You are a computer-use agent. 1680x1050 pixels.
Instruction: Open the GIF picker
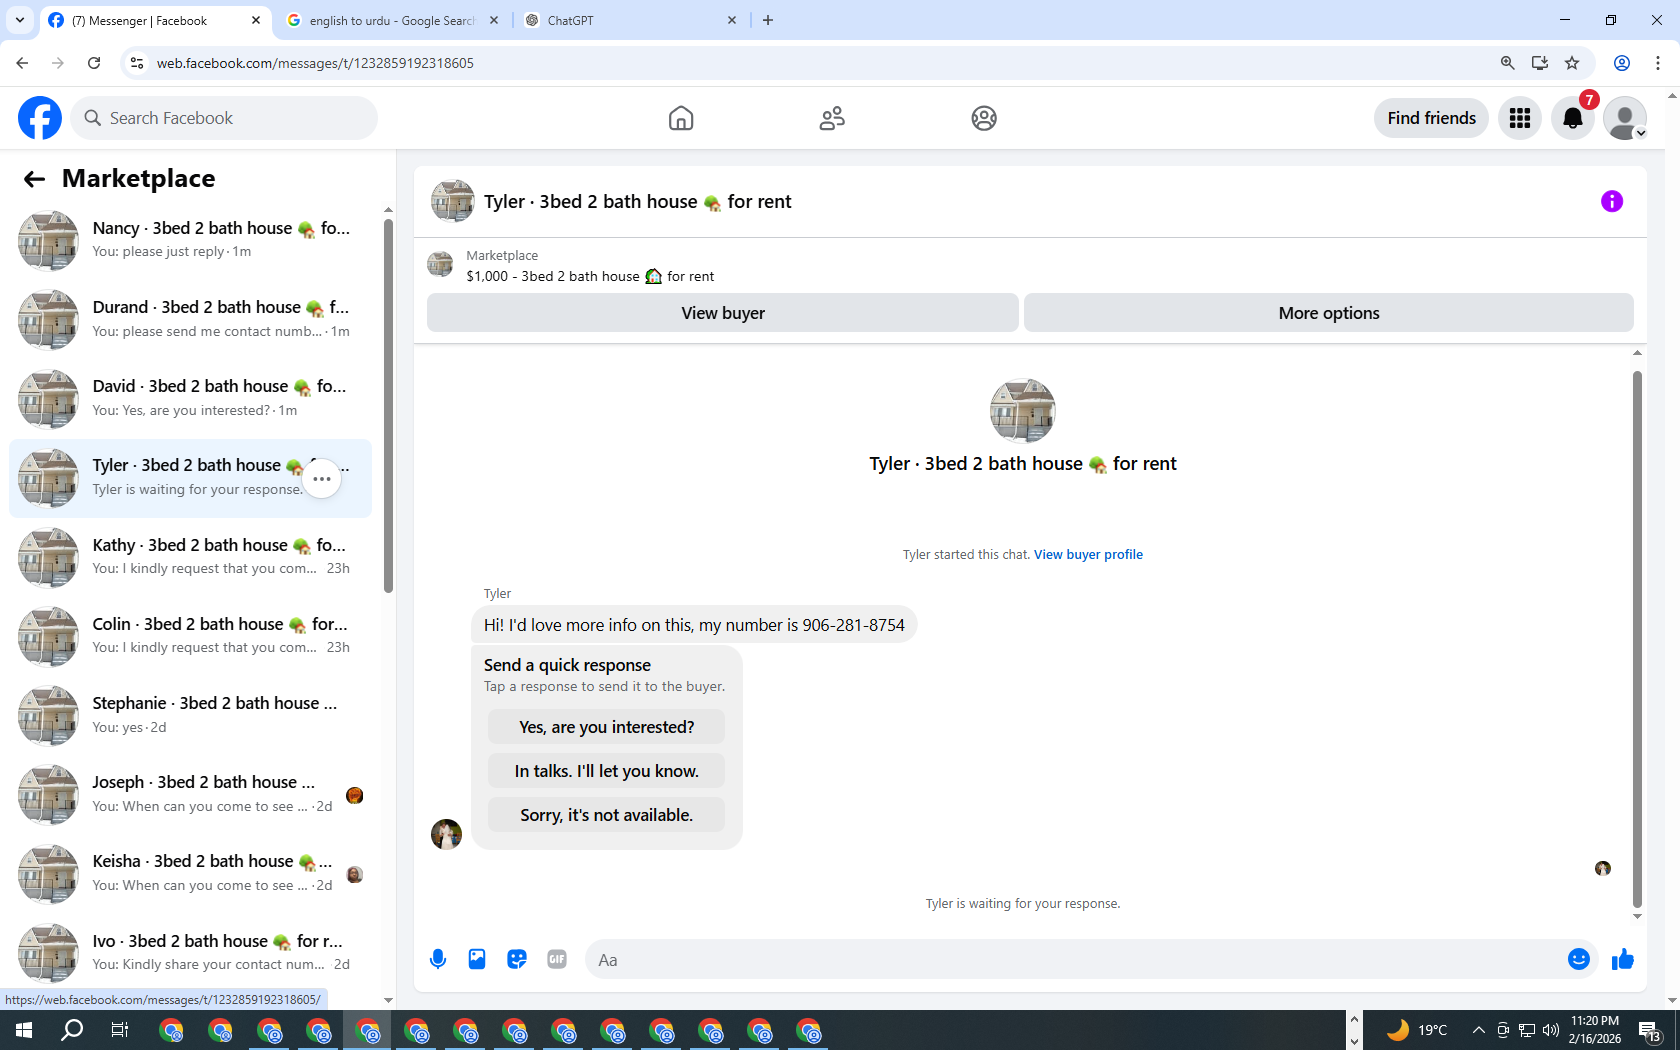(557, 960)
